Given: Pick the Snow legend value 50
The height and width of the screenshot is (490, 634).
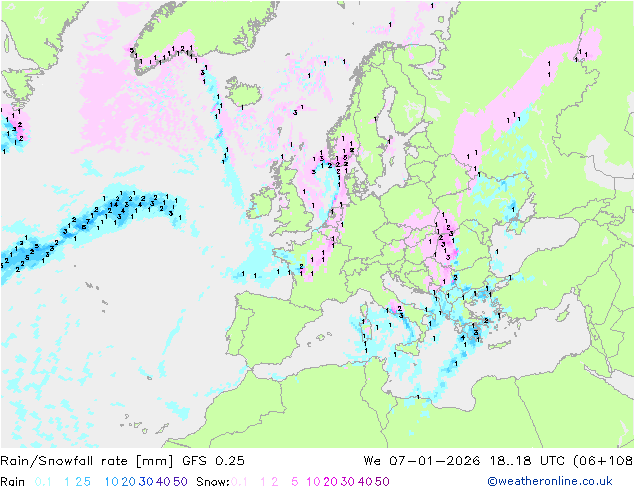Looking at the screenshot, I should pos(382,482).
